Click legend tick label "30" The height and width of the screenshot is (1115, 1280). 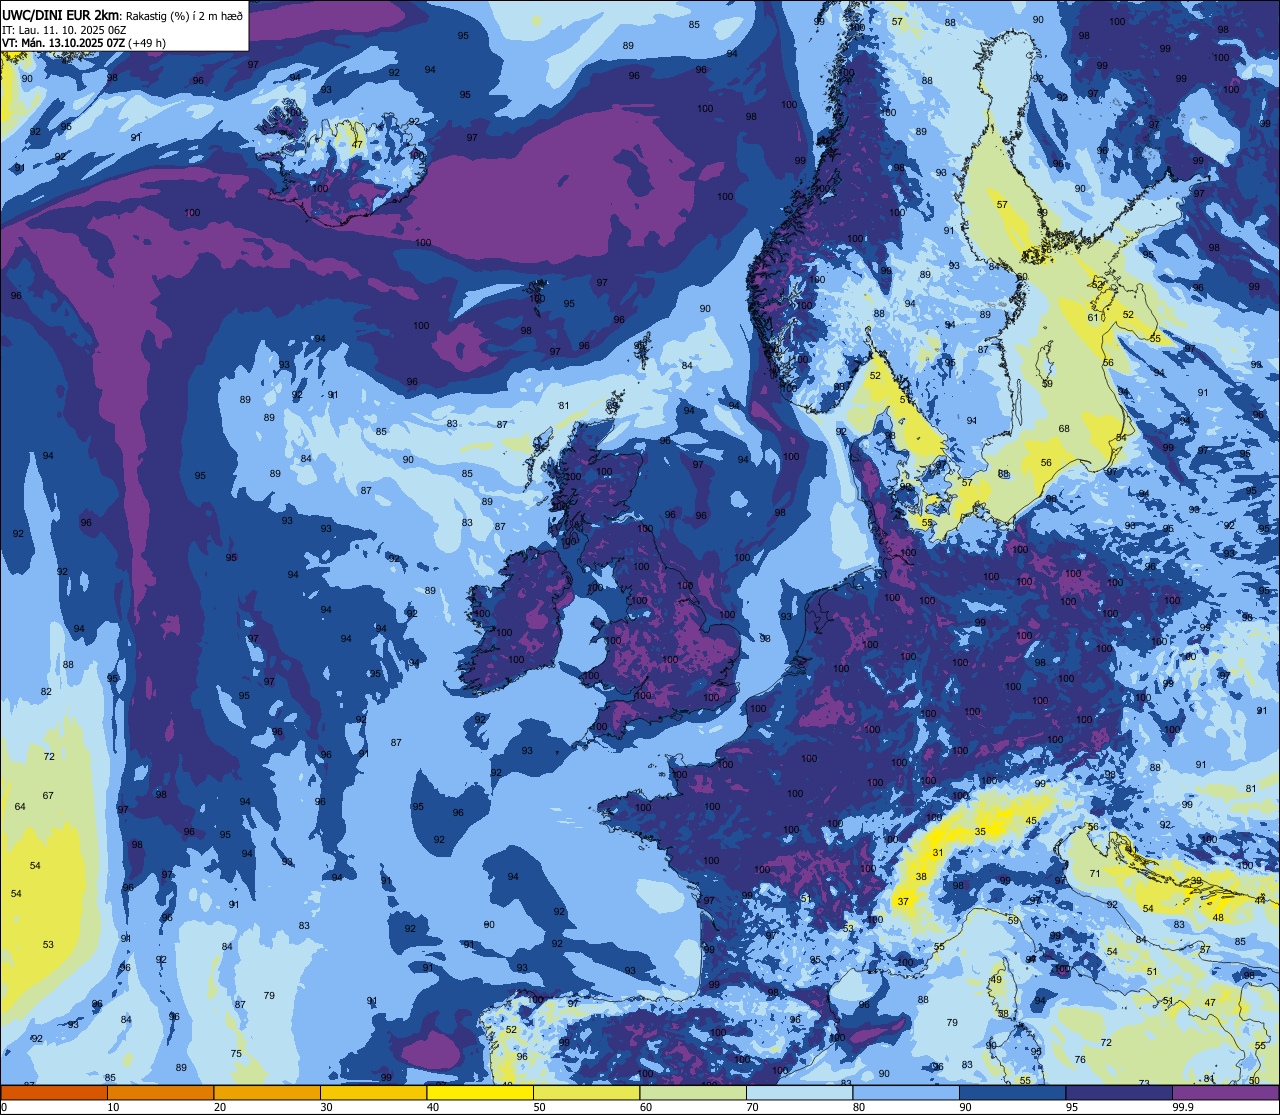coord(326,1107)
